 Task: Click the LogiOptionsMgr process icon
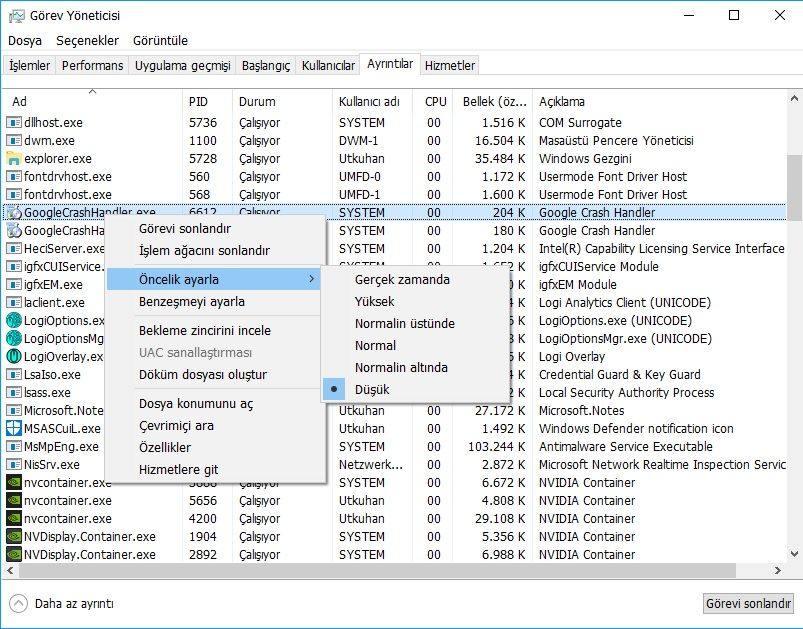[x=14, y=338]
